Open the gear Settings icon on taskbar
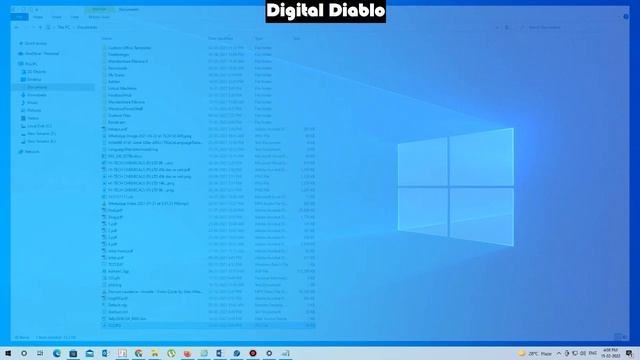640x360 pixels. pyautogui.click(x=269, y=353)
